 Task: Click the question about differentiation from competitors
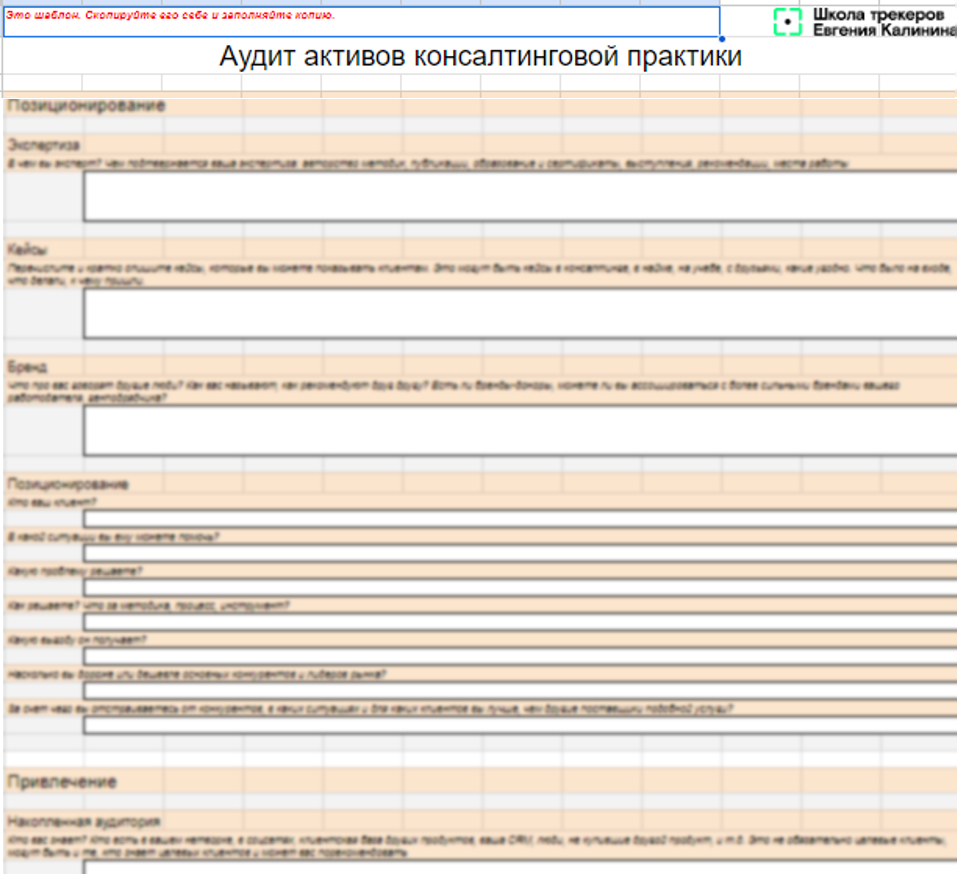coord(370,709)
